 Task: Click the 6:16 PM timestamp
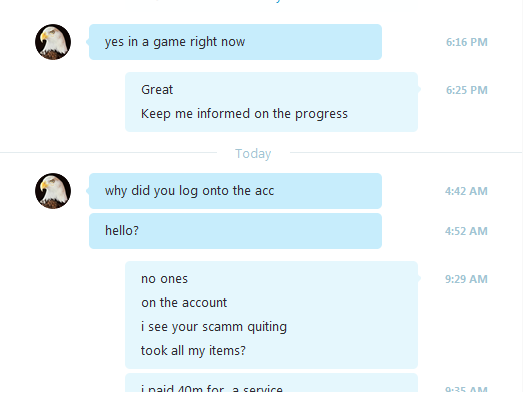(467, 42)
